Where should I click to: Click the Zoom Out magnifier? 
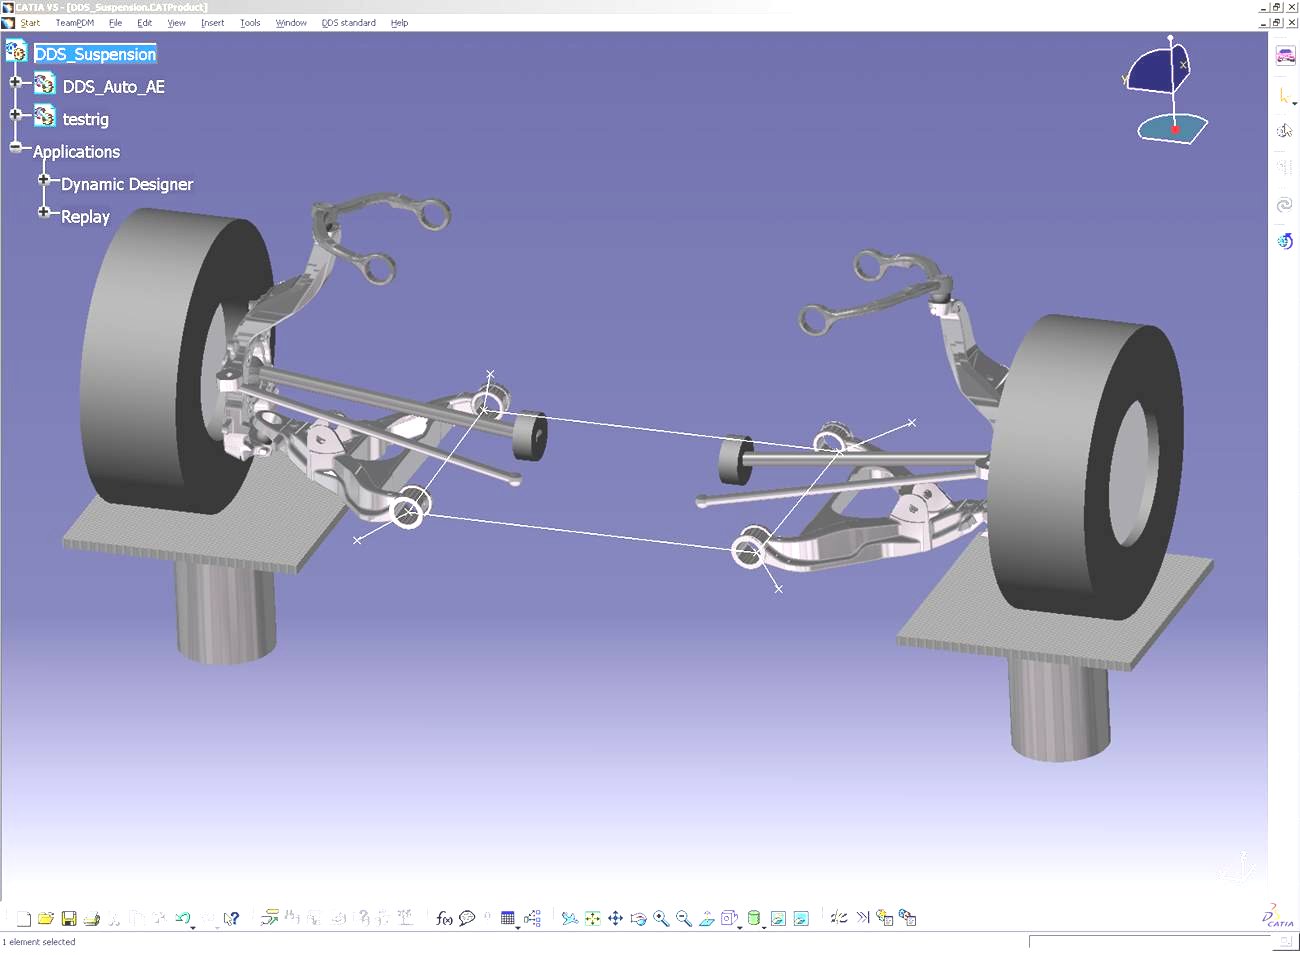click(684, 918)
